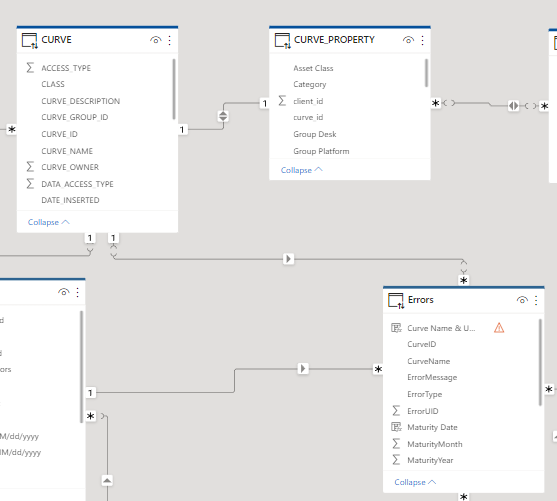Image resolution: width=557 pixels, height=501 pixels.
Task: Click sigma icon beside ErrorUID
Action: coord(396,410)
